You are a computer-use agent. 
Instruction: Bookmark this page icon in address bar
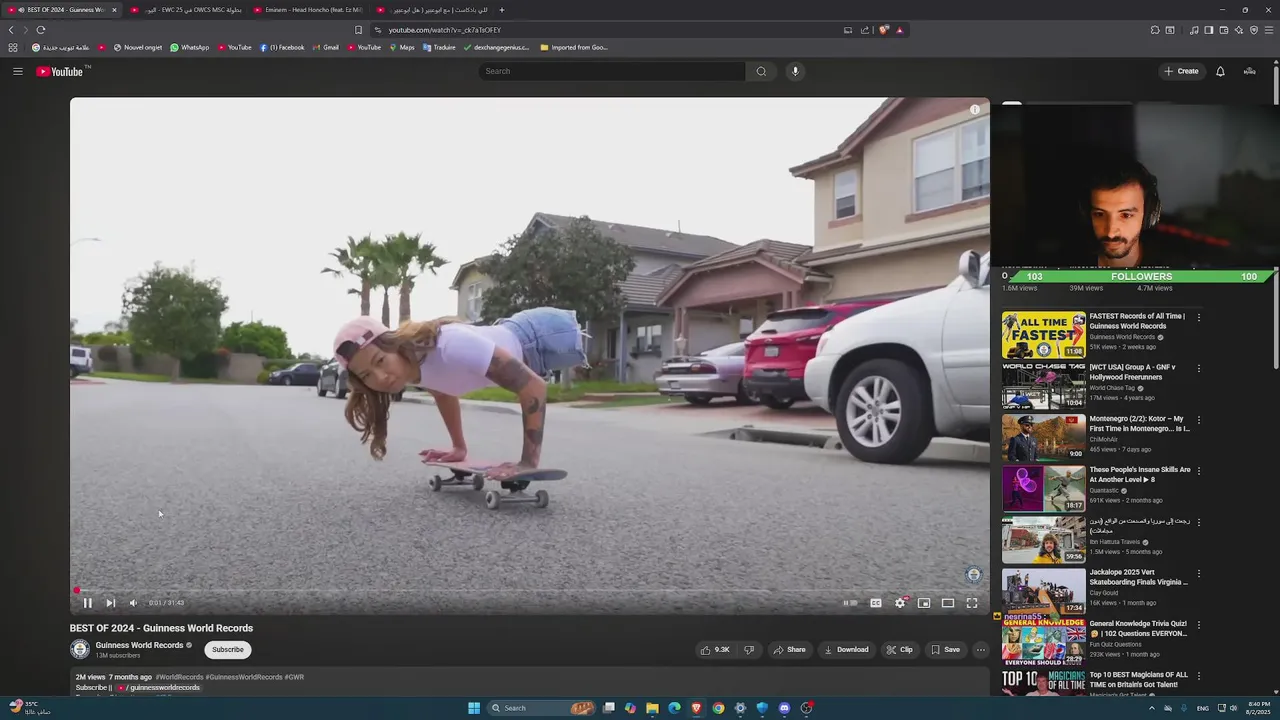(x=358, y=30)
